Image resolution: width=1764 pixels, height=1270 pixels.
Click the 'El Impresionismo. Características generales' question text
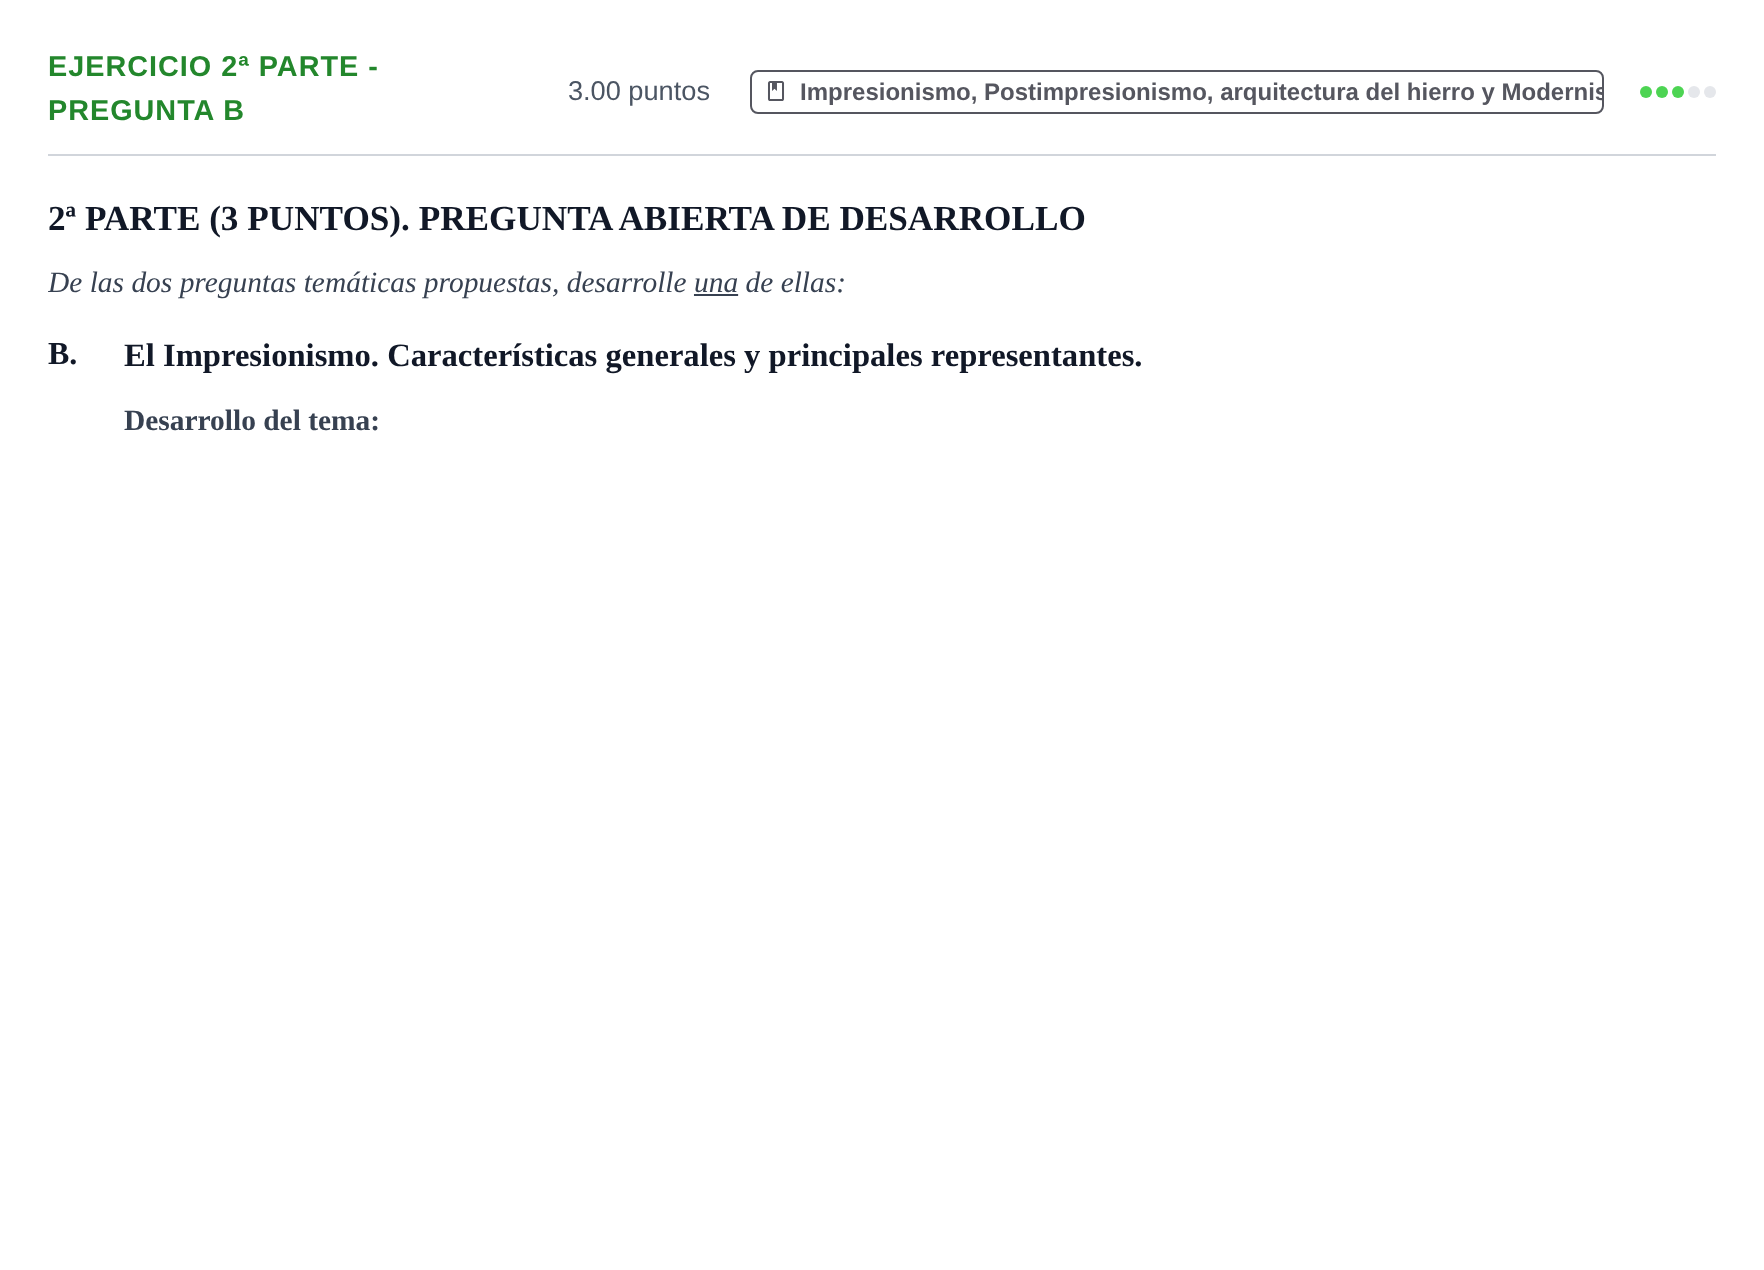633,356
